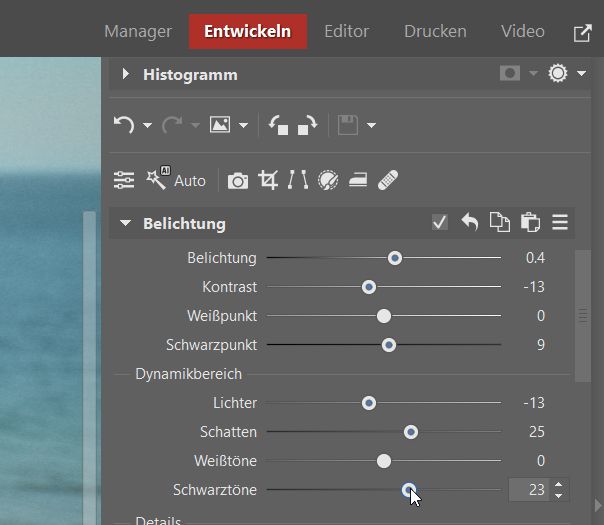Viewport: 604px width, 525px height.
Task: Click the Kontrast slider handle
Action: (369, 287)
